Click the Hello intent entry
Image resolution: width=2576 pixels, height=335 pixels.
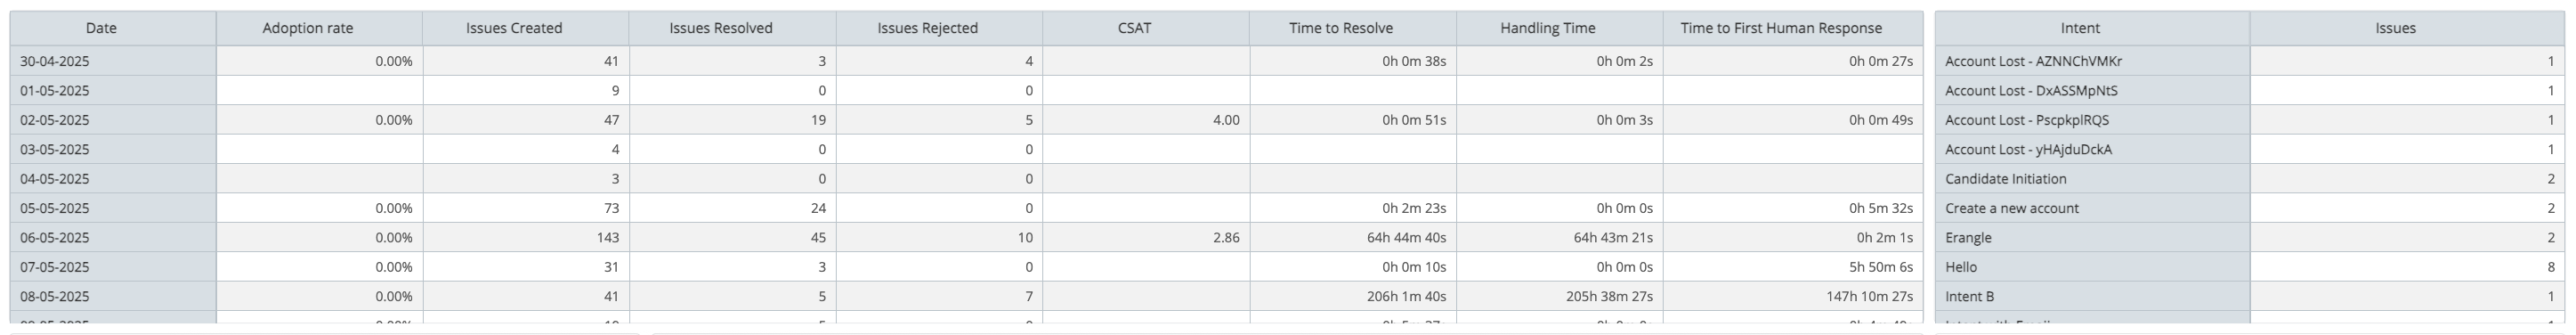[x=1960, y=267]
